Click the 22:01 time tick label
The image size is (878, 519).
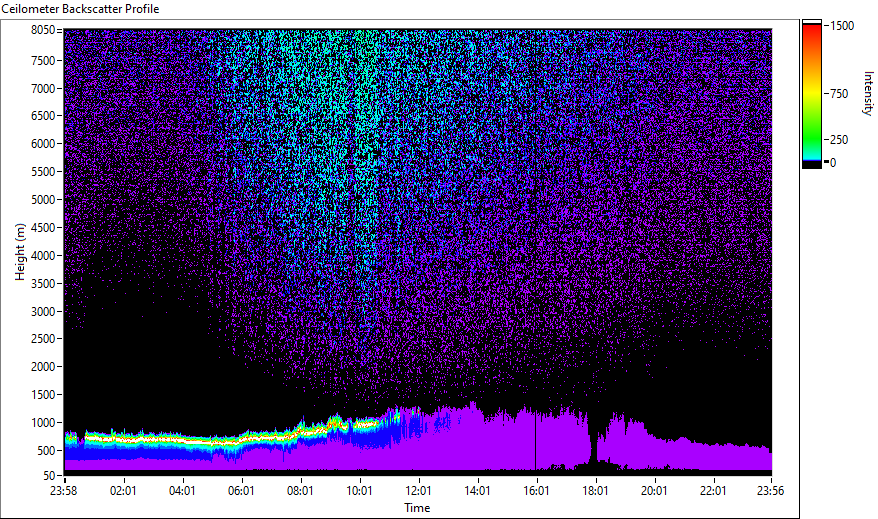point(713,491)
